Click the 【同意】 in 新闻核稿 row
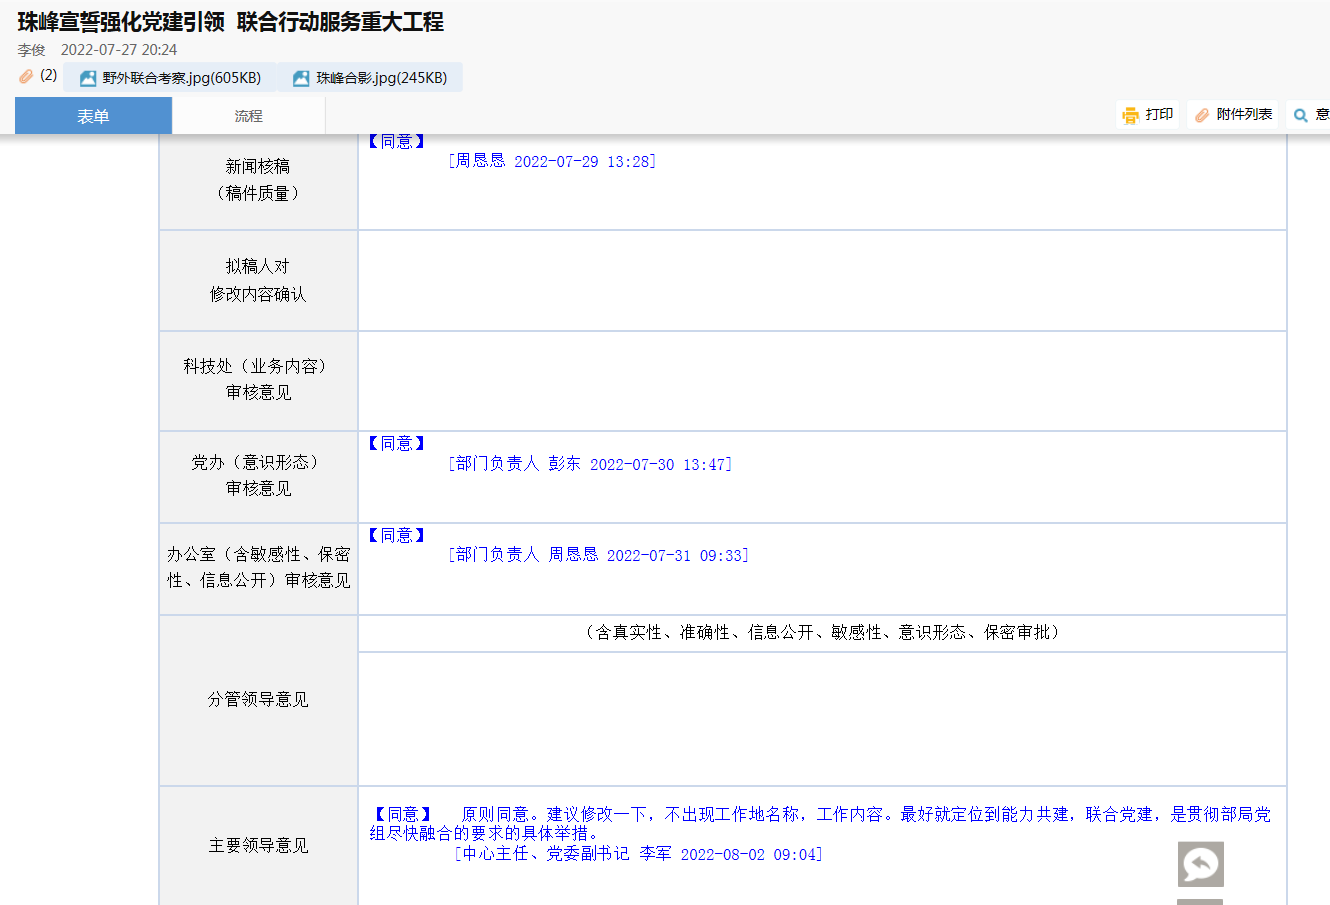The width and height of the screenshot is (1330, 905). pyautogui.click(x=397, y=142)
